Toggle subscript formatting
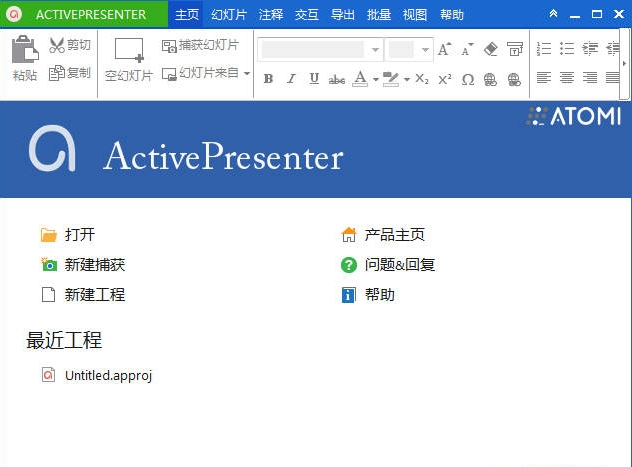This screenshot has width=632, height=467. point(422,79)
